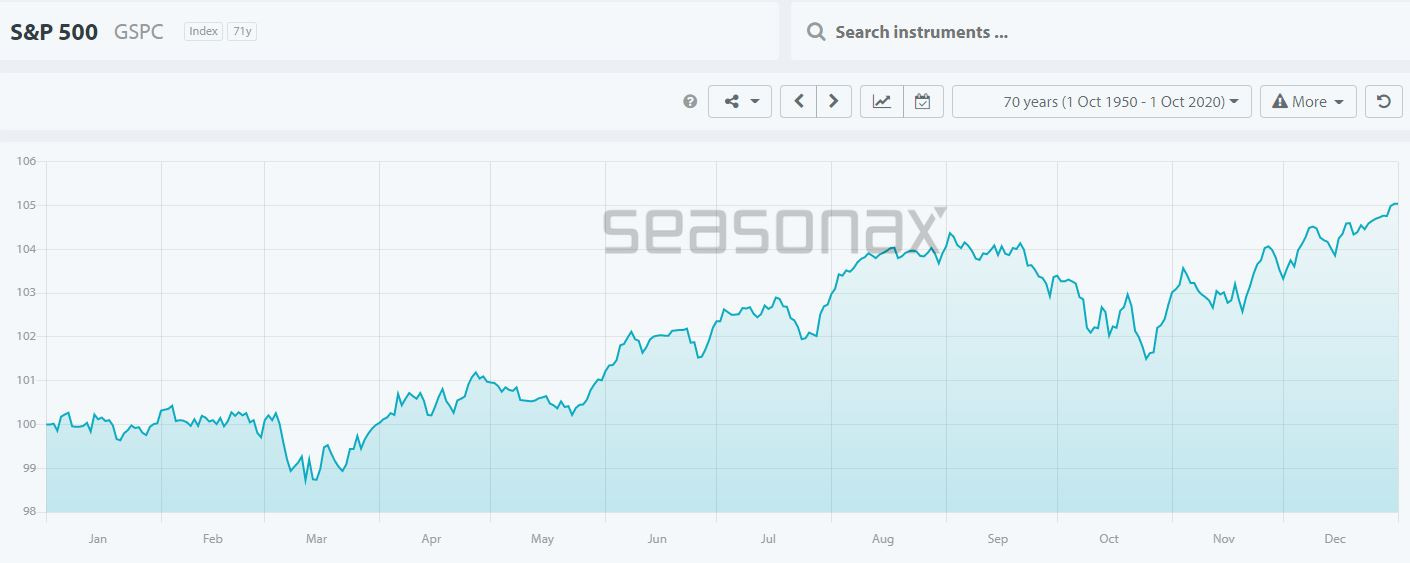Click the 71y badge
Image resolution: width=1410 pixels, height=563 pixels.
point(242,32)
